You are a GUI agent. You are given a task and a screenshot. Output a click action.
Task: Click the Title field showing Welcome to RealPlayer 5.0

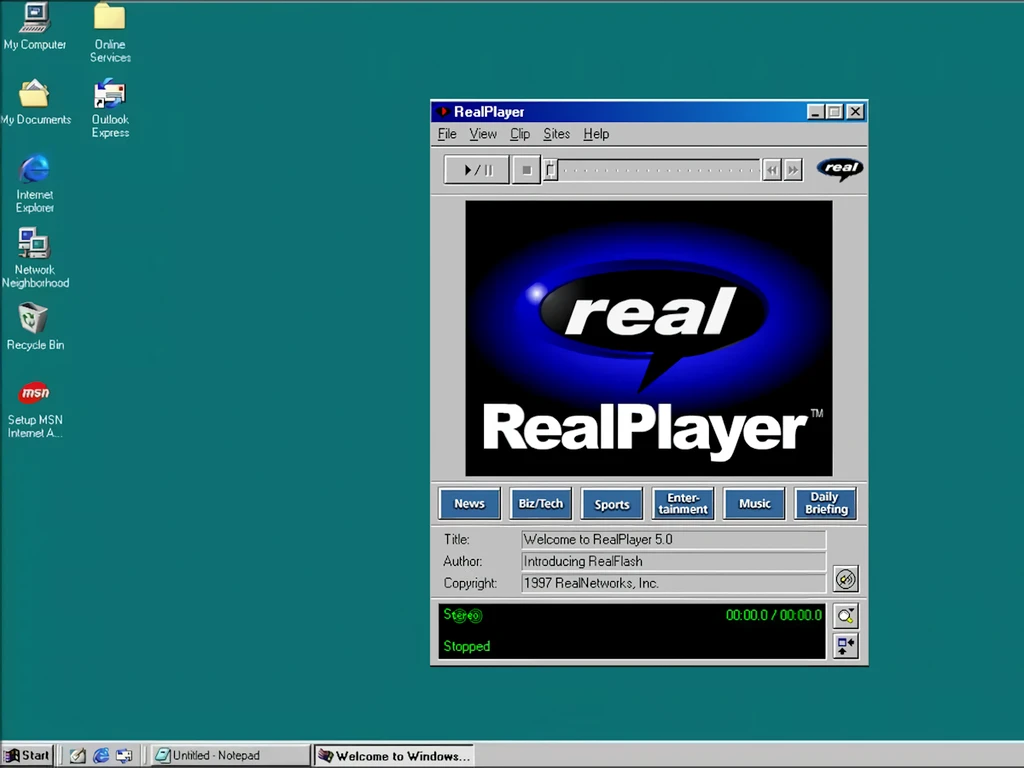[673, 540]
